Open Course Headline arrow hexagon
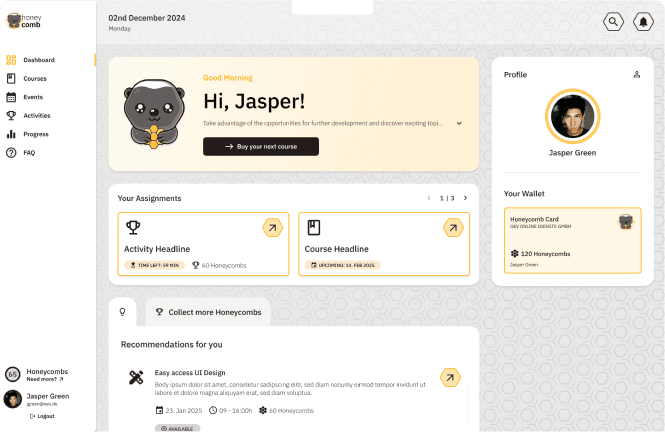This screenshot has height=432, width=665. (453, 228)
